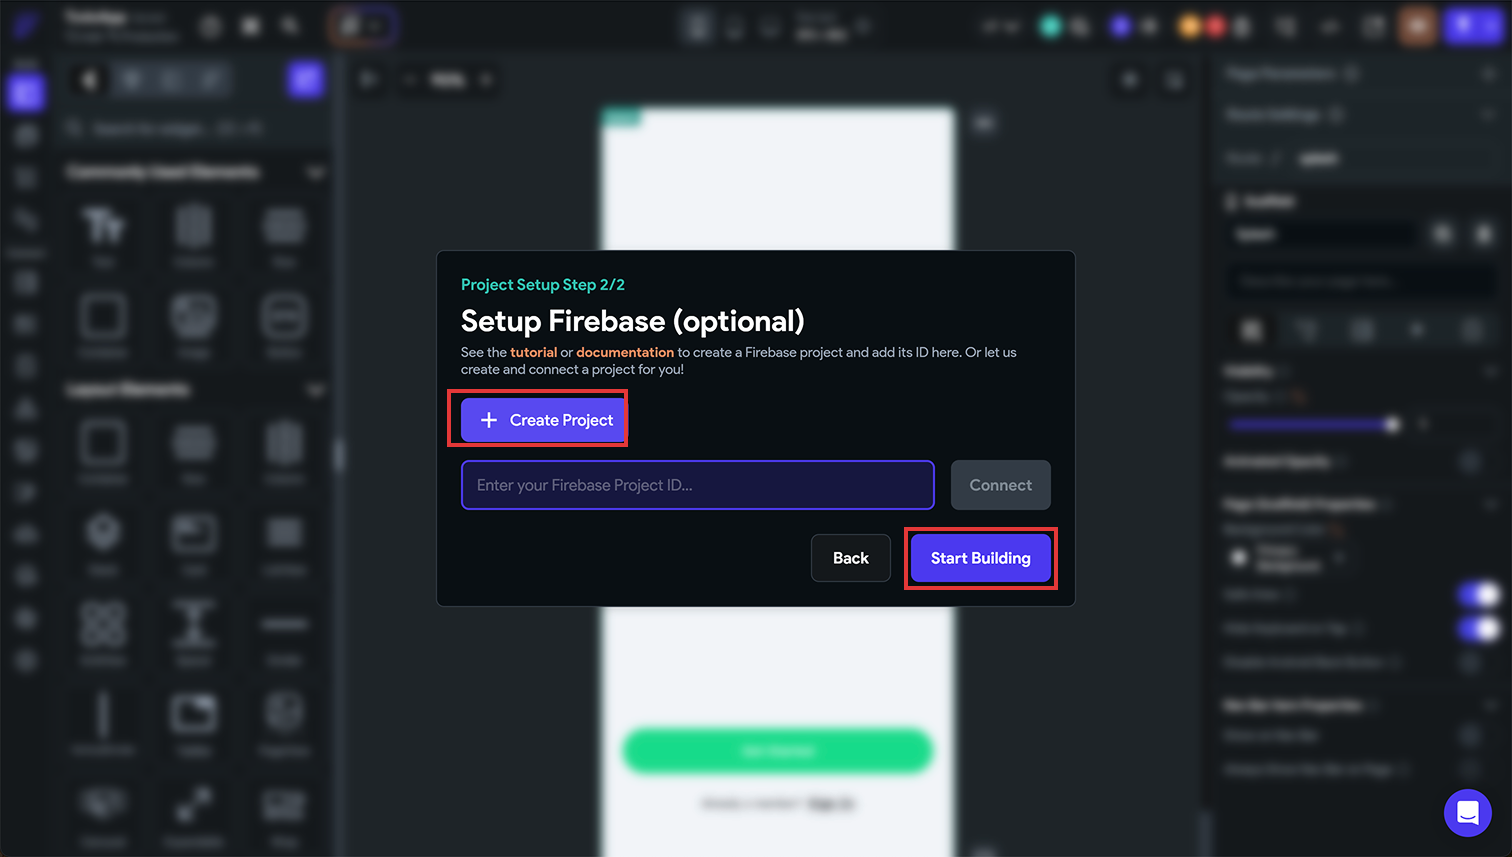Click the Create Project button
The width and height of the screenshot is (1512, 857).
pos(543,420)
